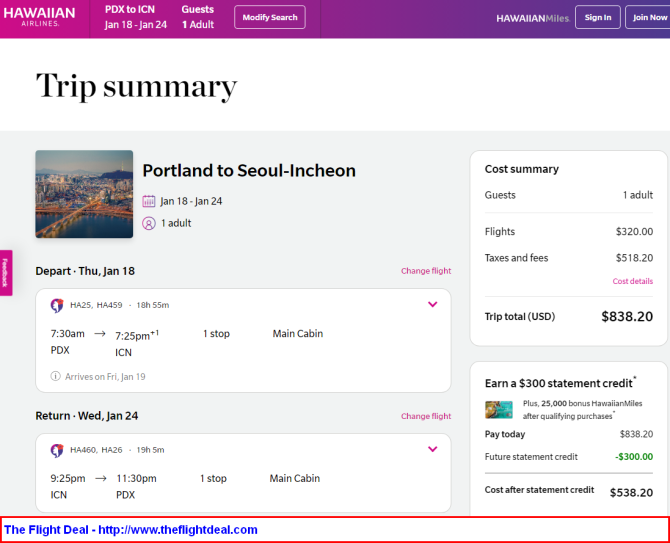This screenshot has height=543, width=670.
Task: Click the Modify Search button
Action: coord(270,17)
